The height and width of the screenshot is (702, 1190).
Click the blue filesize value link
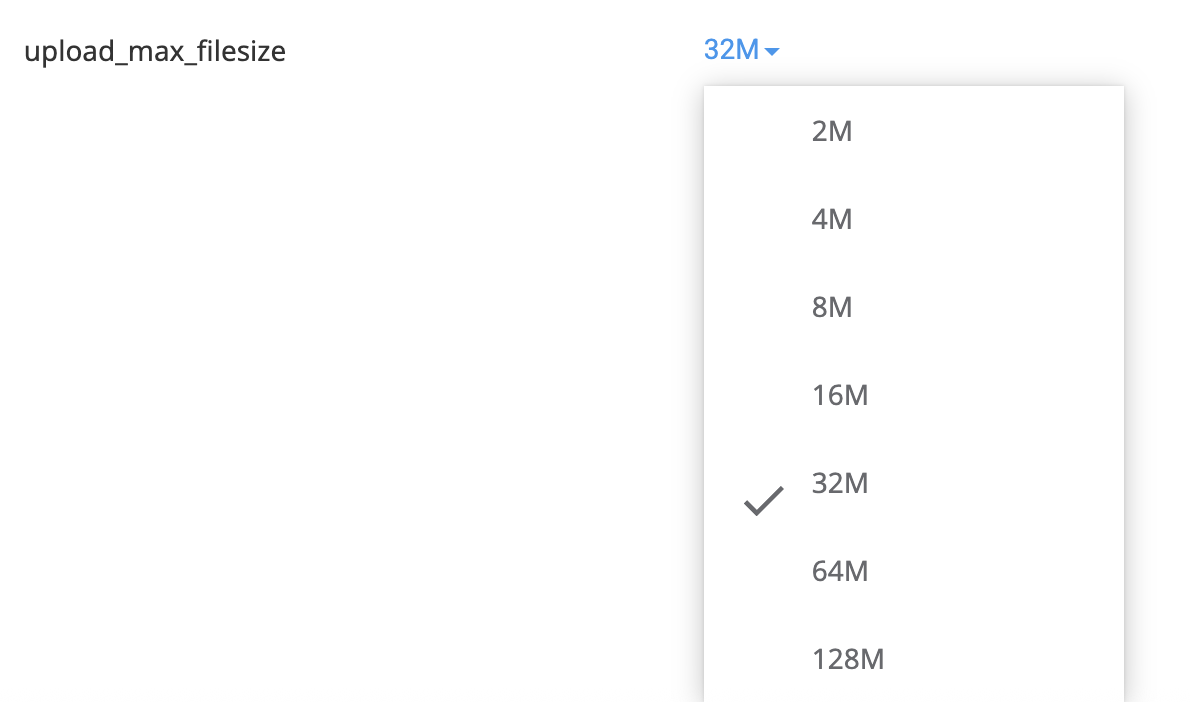pyautogui.click(x=731, y=50)
